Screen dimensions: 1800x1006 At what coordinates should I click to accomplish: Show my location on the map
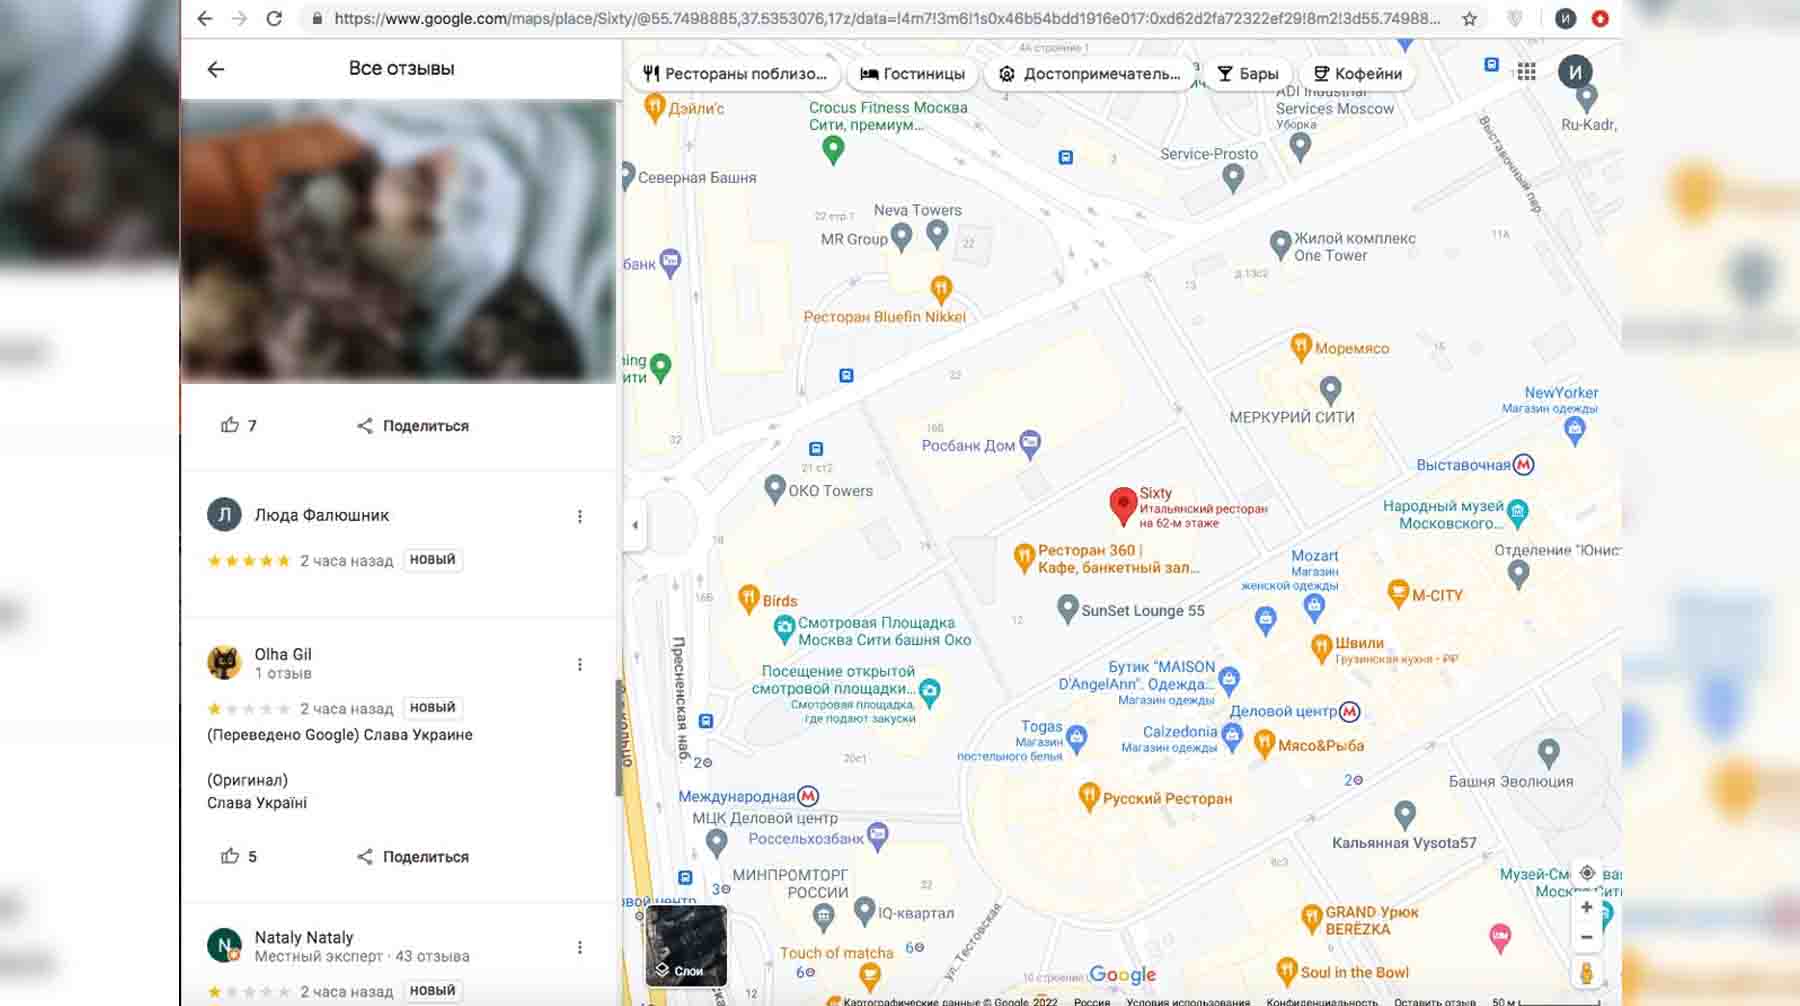pos(1586,873)
